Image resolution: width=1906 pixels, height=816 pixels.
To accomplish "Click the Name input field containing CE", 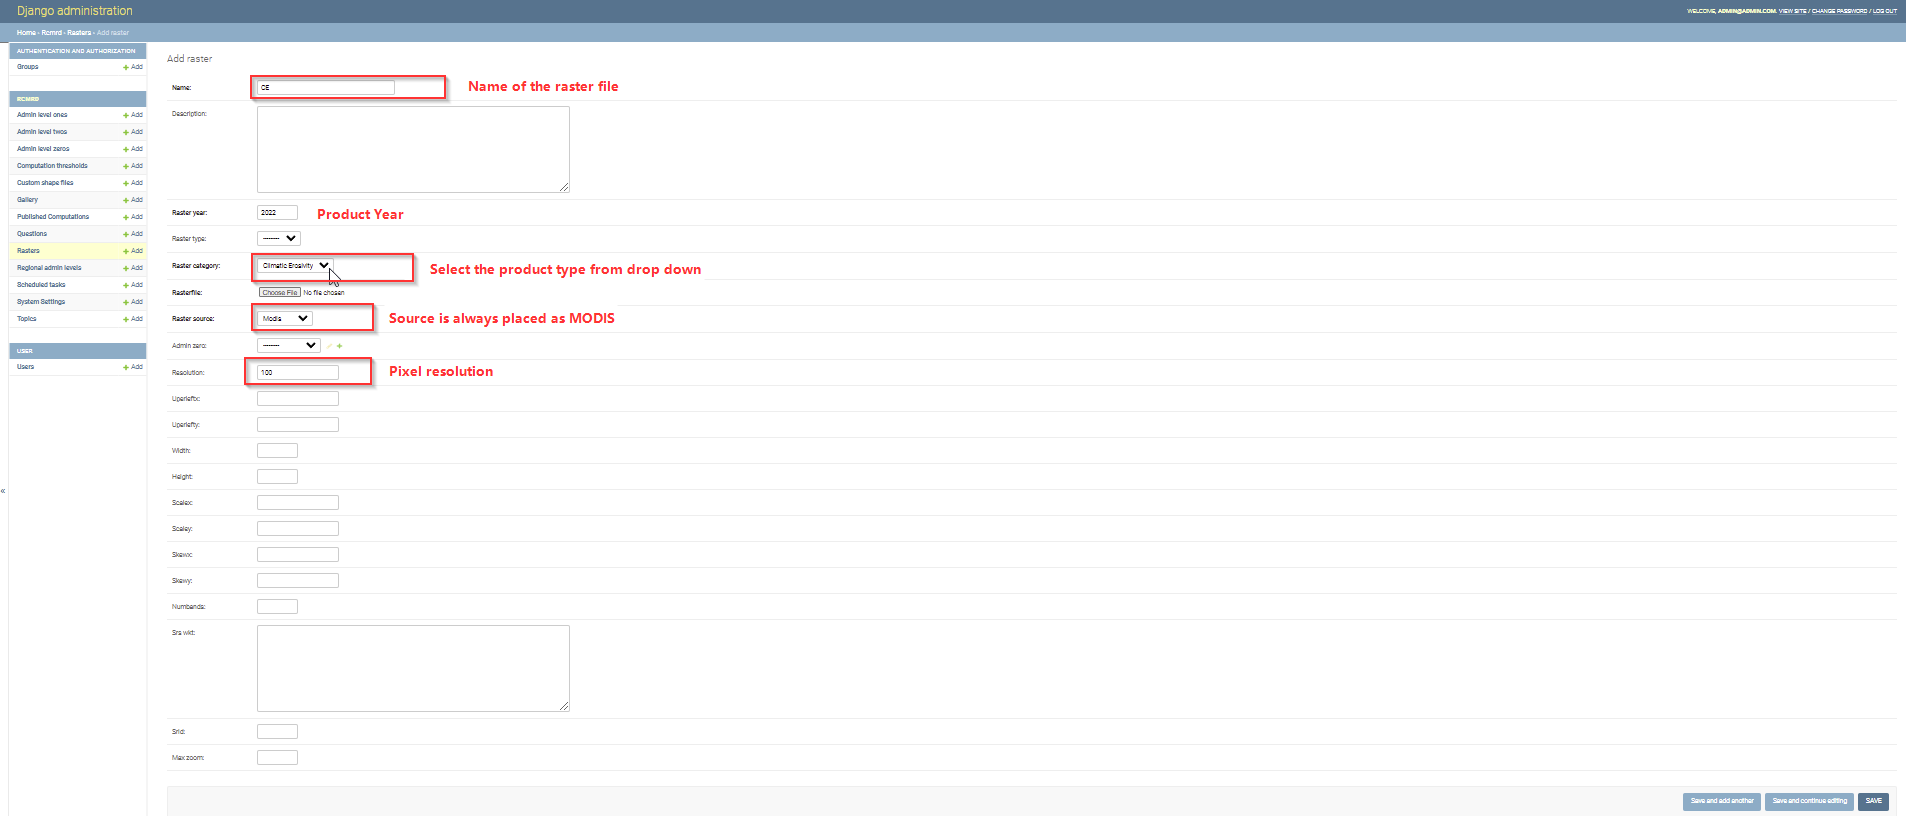I will point(326,88).
